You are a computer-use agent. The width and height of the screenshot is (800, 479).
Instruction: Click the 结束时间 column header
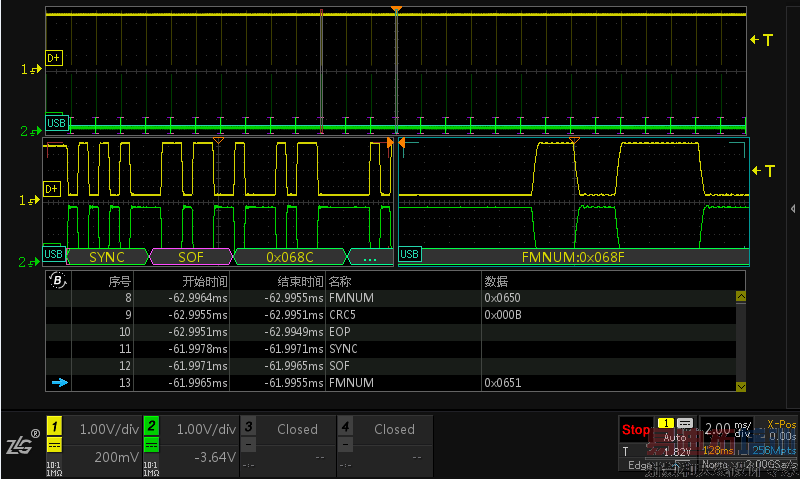pyautogui.click(x=301, y=282)
